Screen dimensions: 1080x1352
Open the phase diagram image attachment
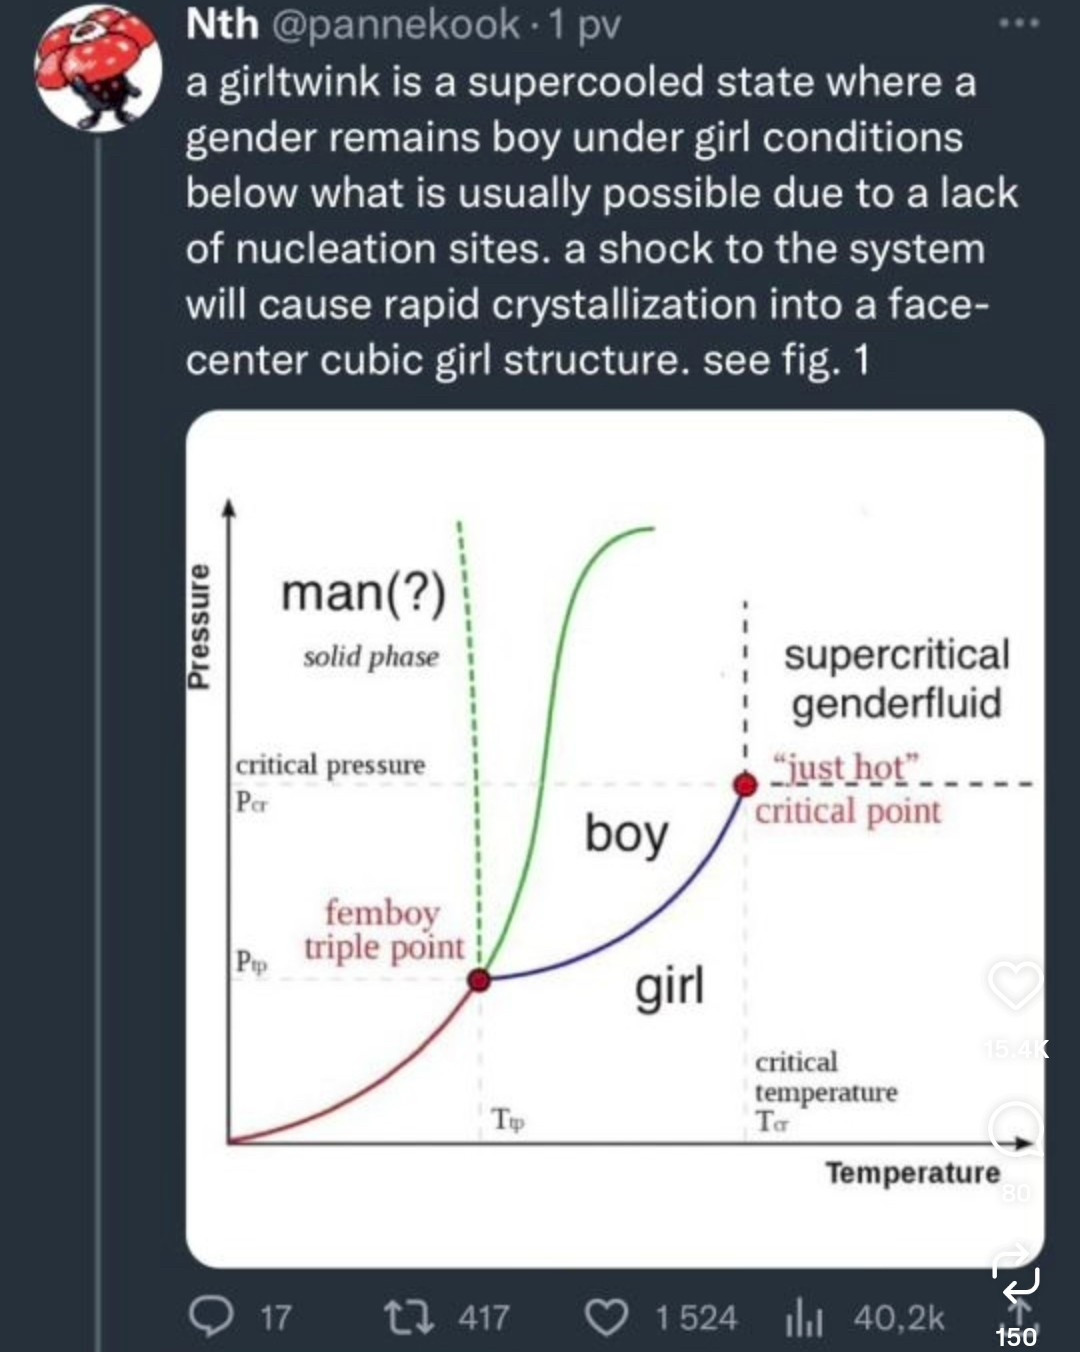click(x=615, y=838)
